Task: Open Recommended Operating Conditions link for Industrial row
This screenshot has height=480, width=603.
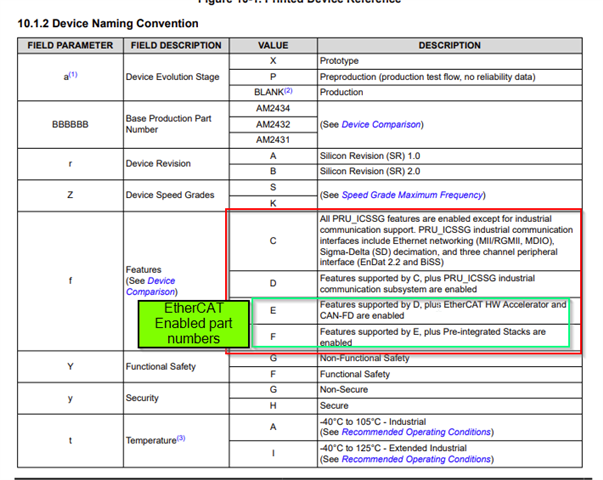Action: click(x=416, y=432)
